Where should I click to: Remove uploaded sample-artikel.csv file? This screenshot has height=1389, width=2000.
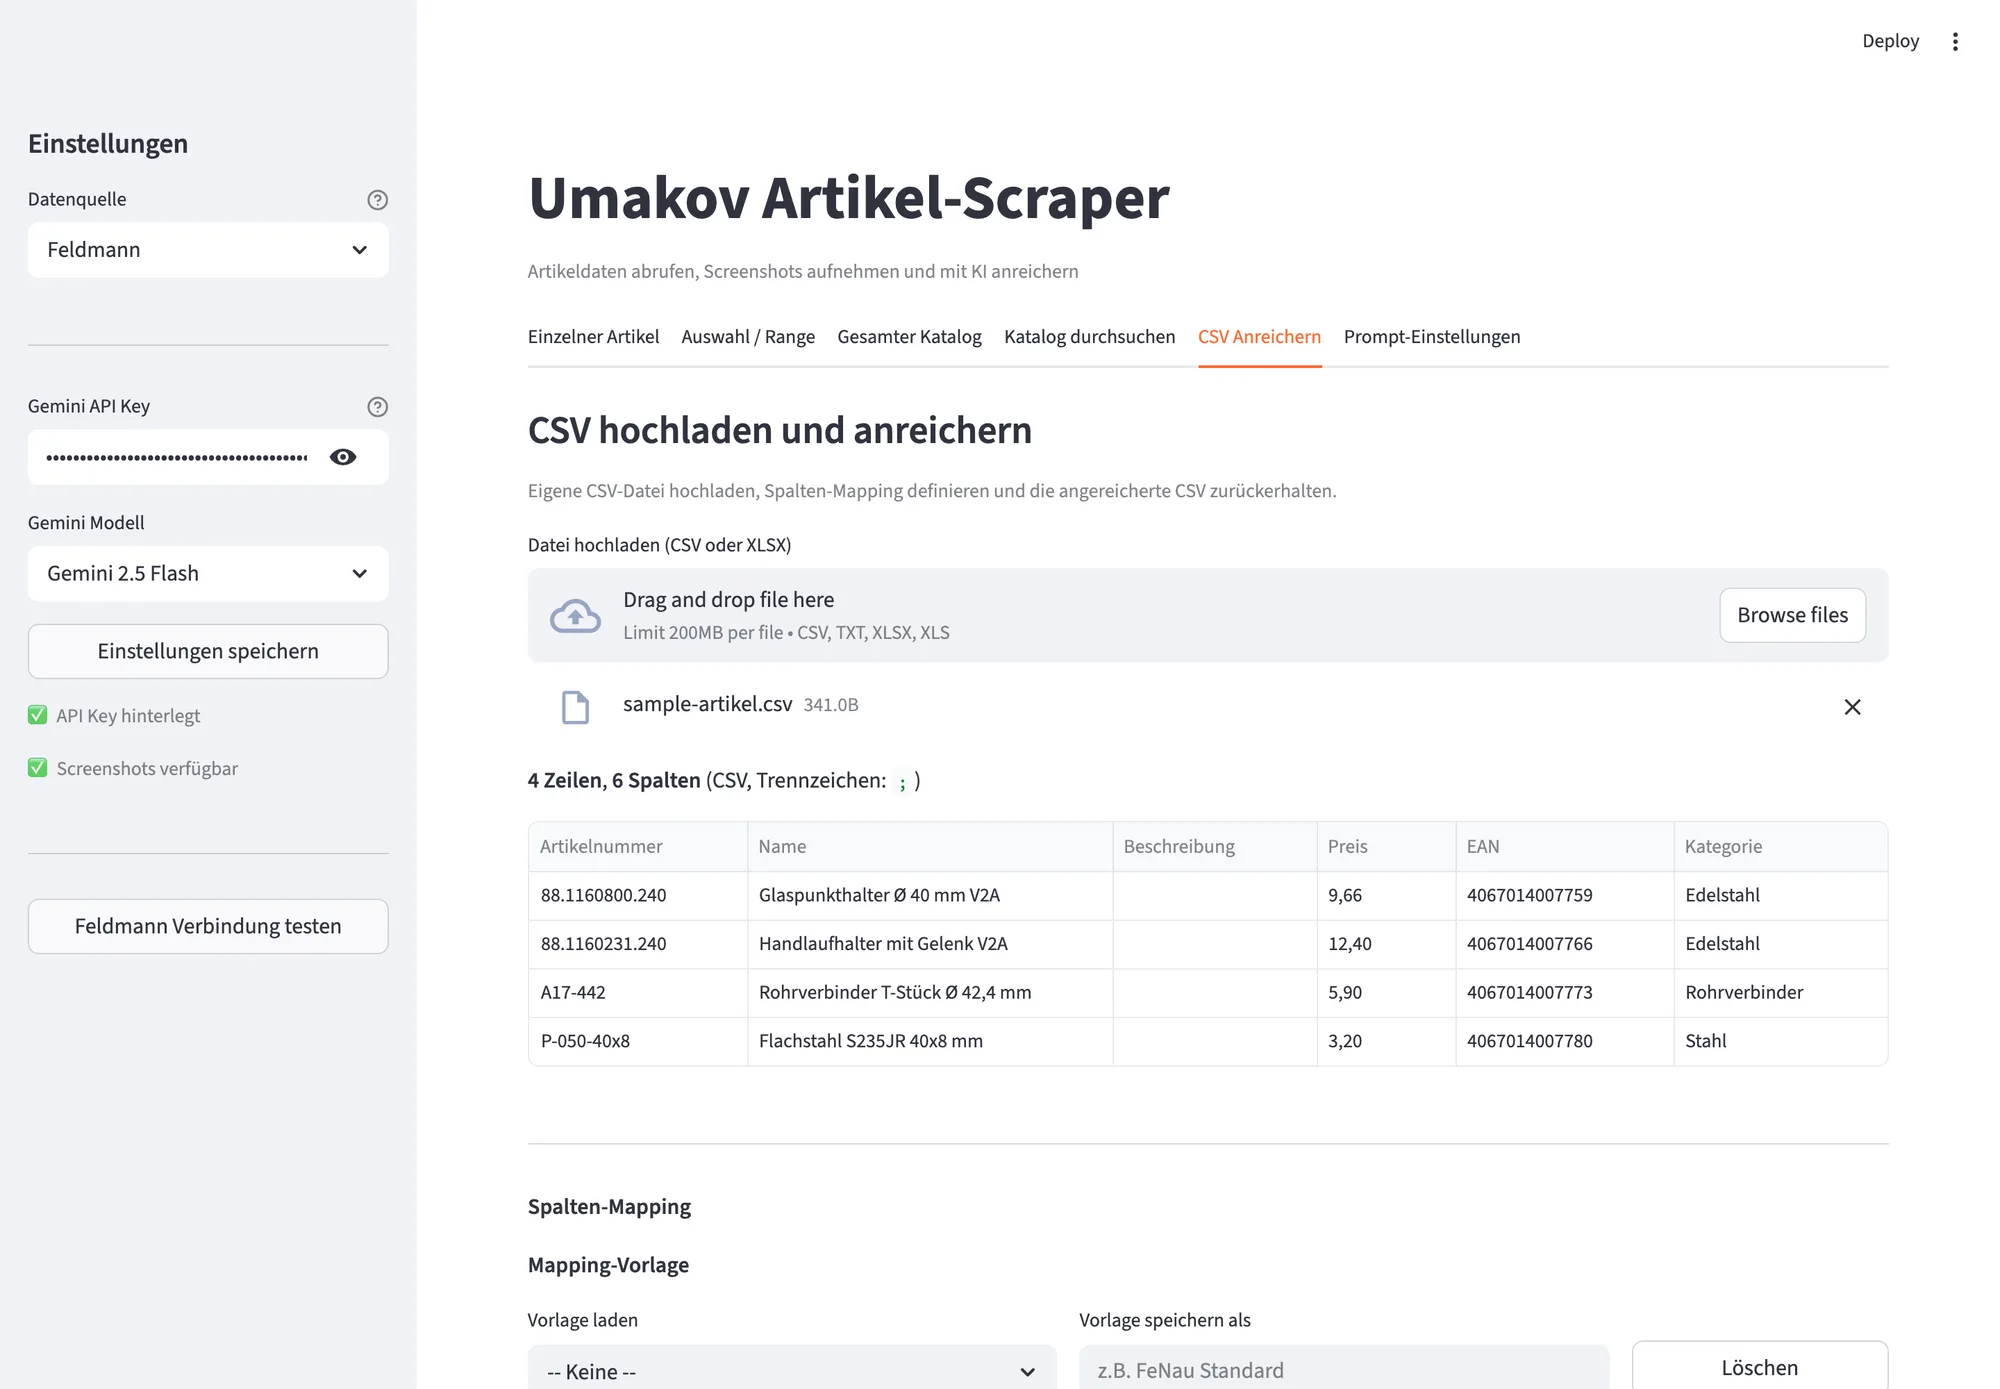(1852, 707)
